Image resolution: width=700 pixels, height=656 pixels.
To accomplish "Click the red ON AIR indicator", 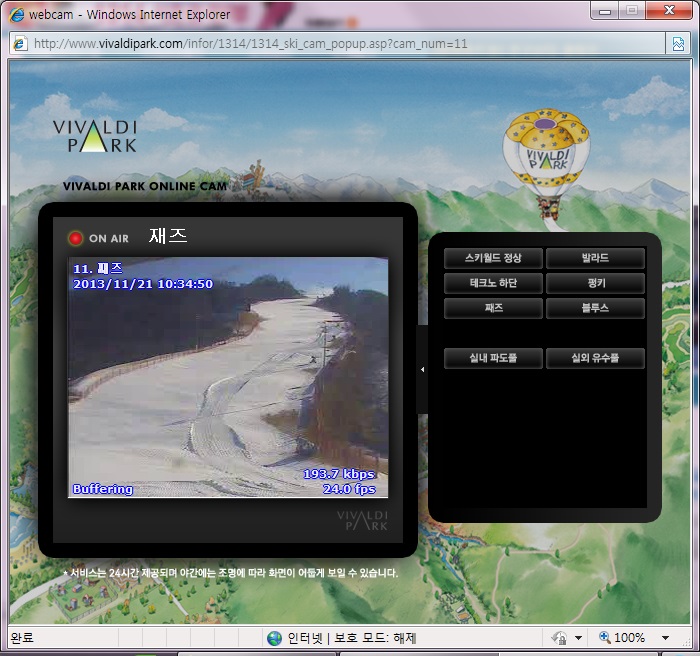I will pyautogui.click(x=75, y=238).
